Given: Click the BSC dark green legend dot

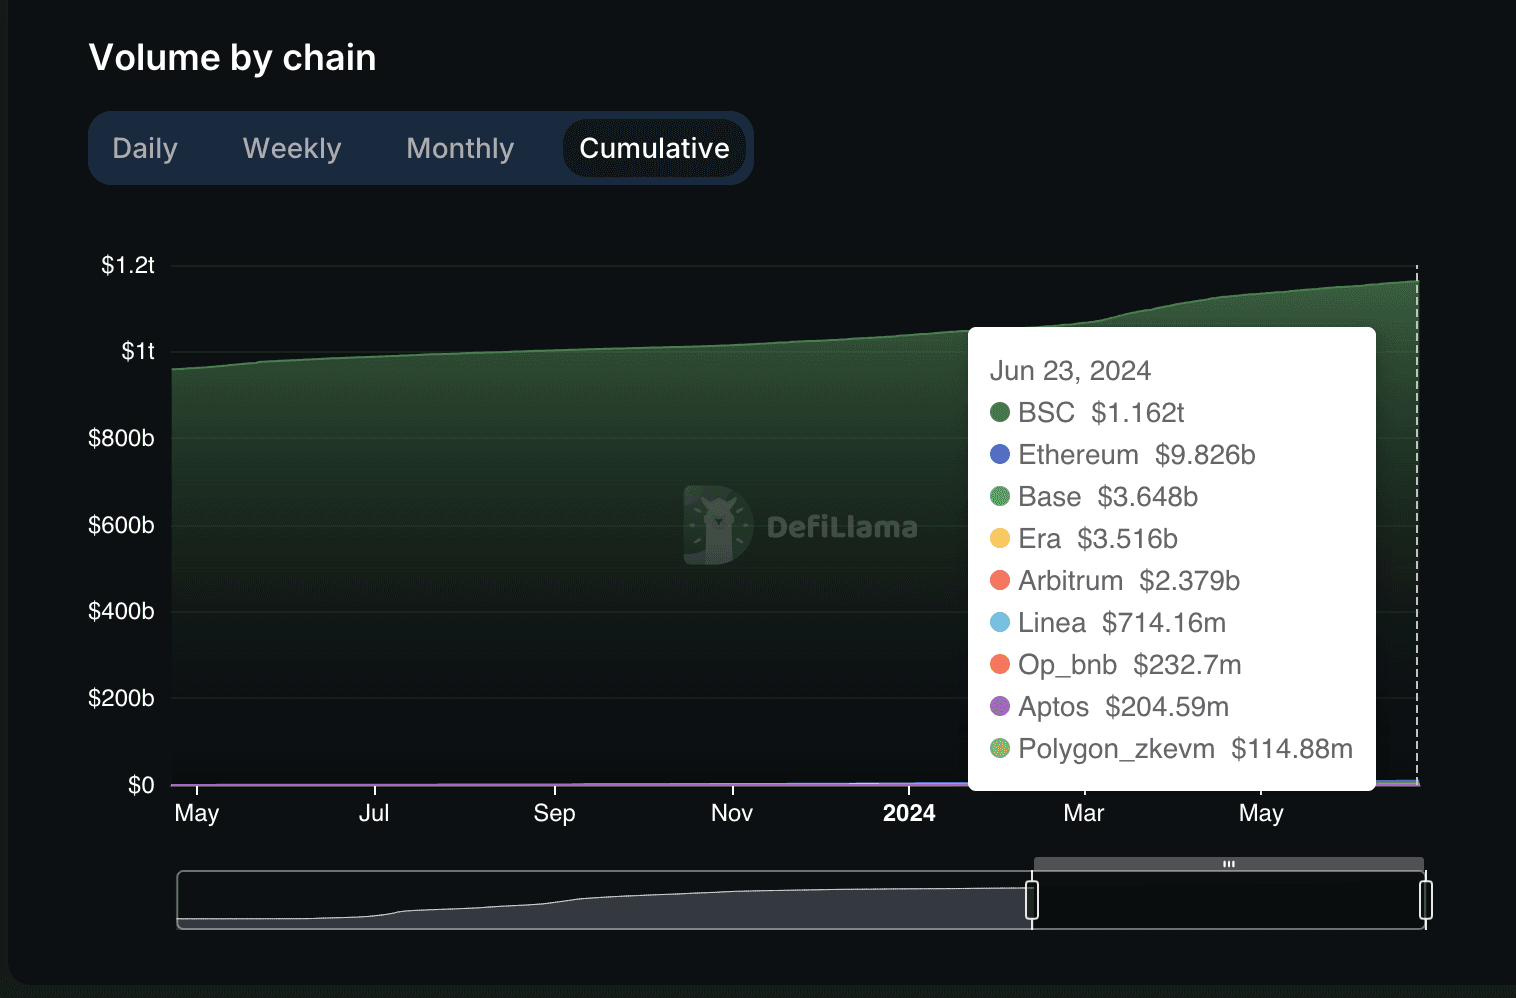Looking at the screenshot, I should pos(1000,412).
